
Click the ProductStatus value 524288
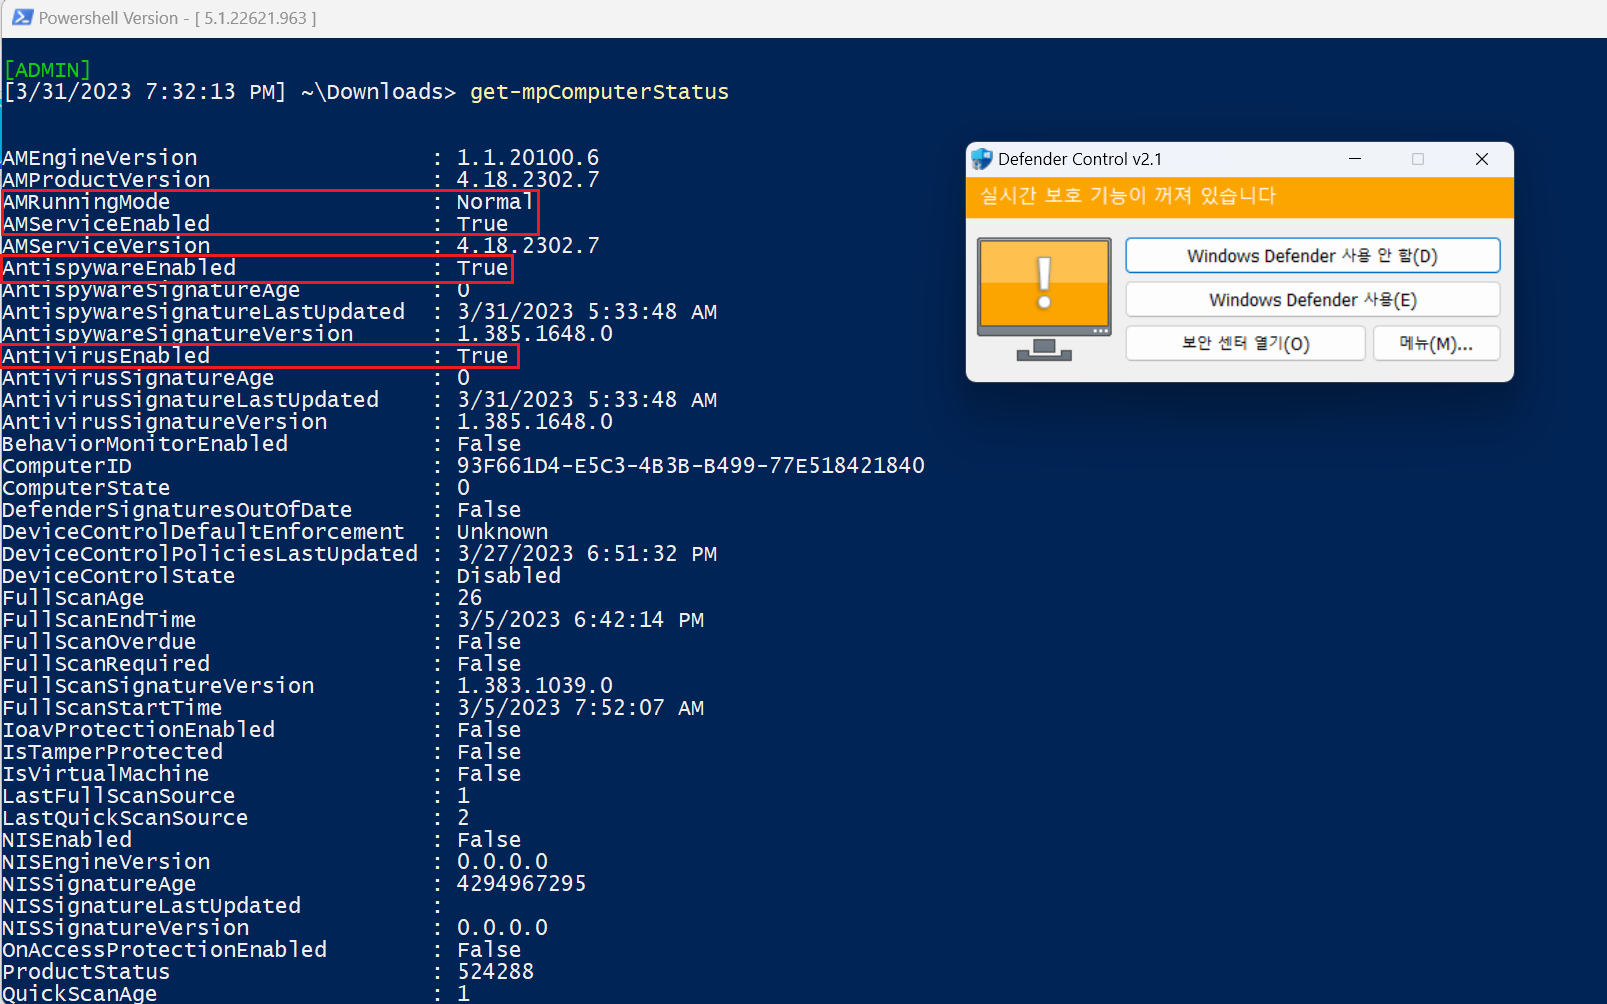pyautogui.click(x=496, y=972)
